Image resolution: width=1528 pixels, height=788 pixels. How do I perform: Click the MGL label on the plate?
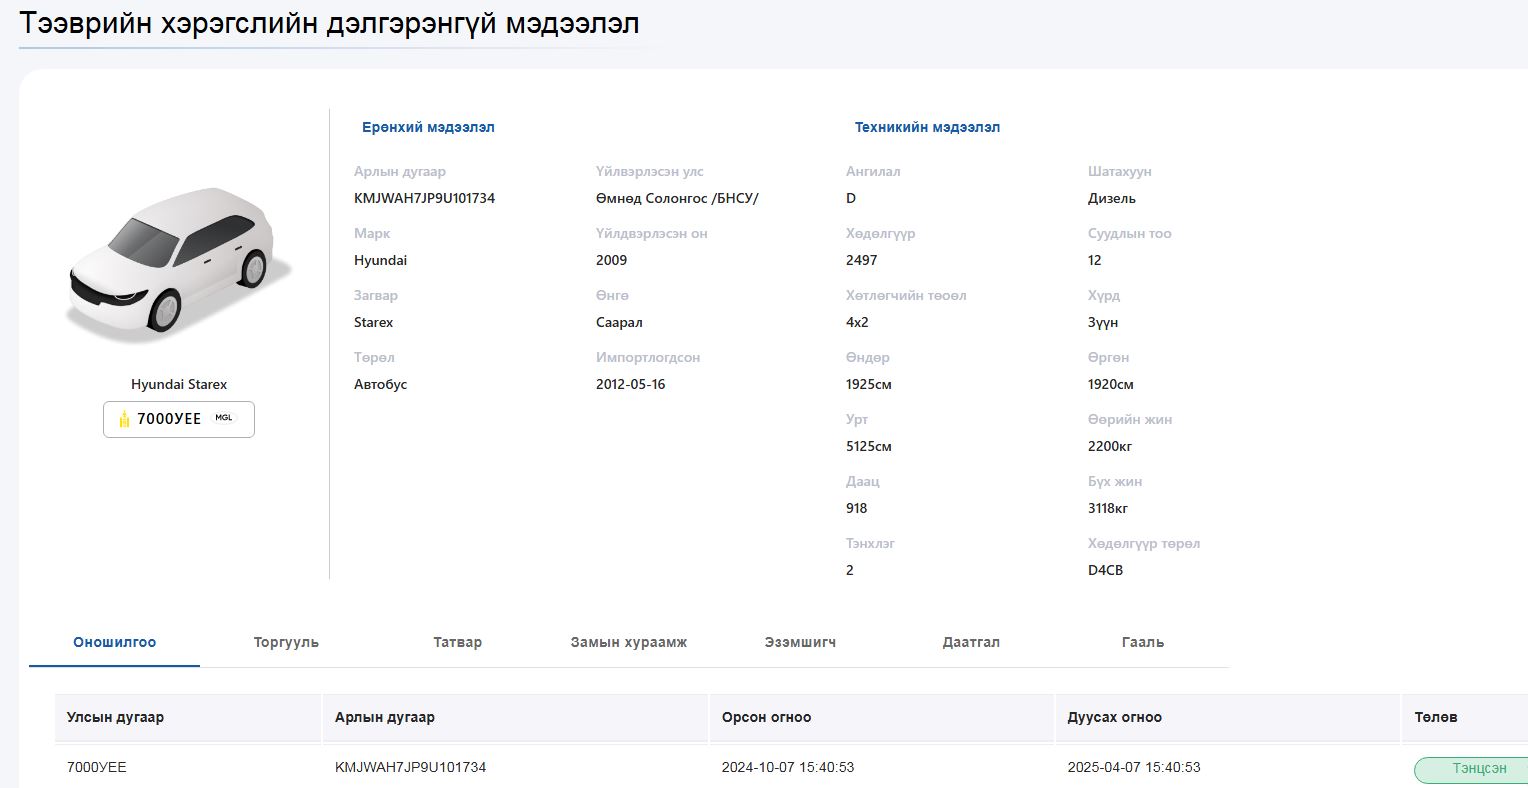[224, 418]
